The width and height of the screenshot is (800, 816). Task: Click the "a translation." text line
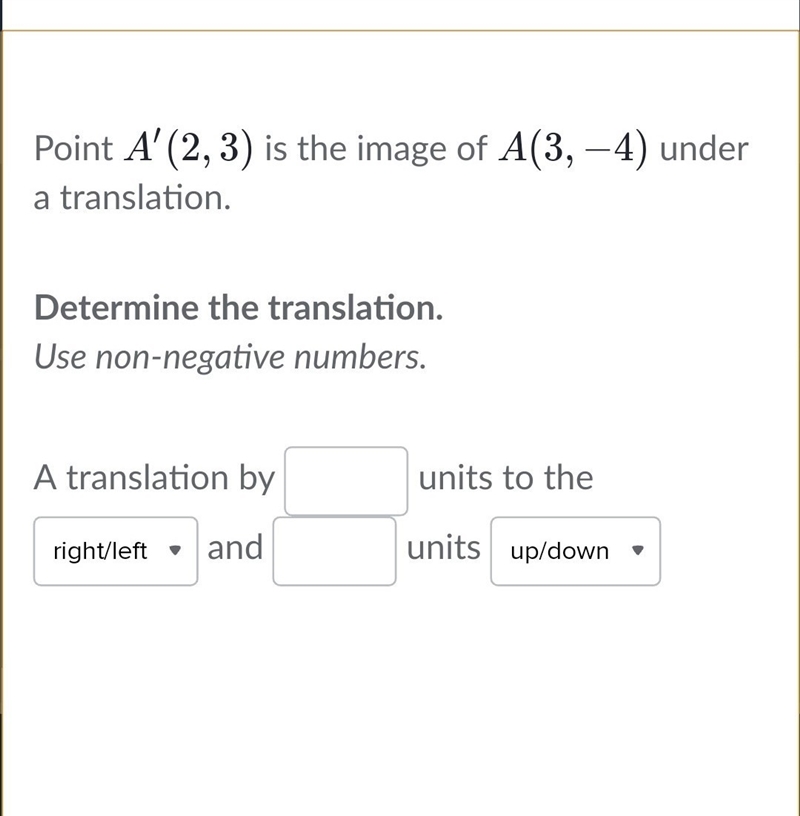pyautogui.click(x=132, y=198)
